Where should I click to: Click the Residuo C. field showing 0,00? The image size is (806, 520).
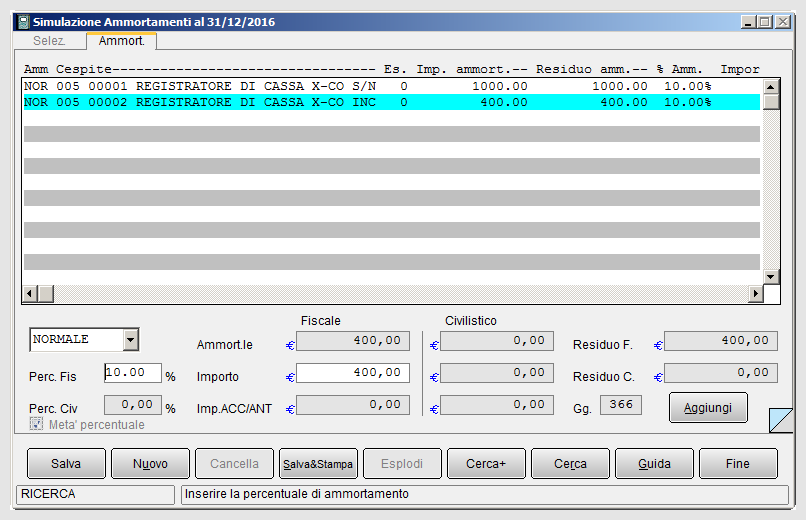(721, 373)
